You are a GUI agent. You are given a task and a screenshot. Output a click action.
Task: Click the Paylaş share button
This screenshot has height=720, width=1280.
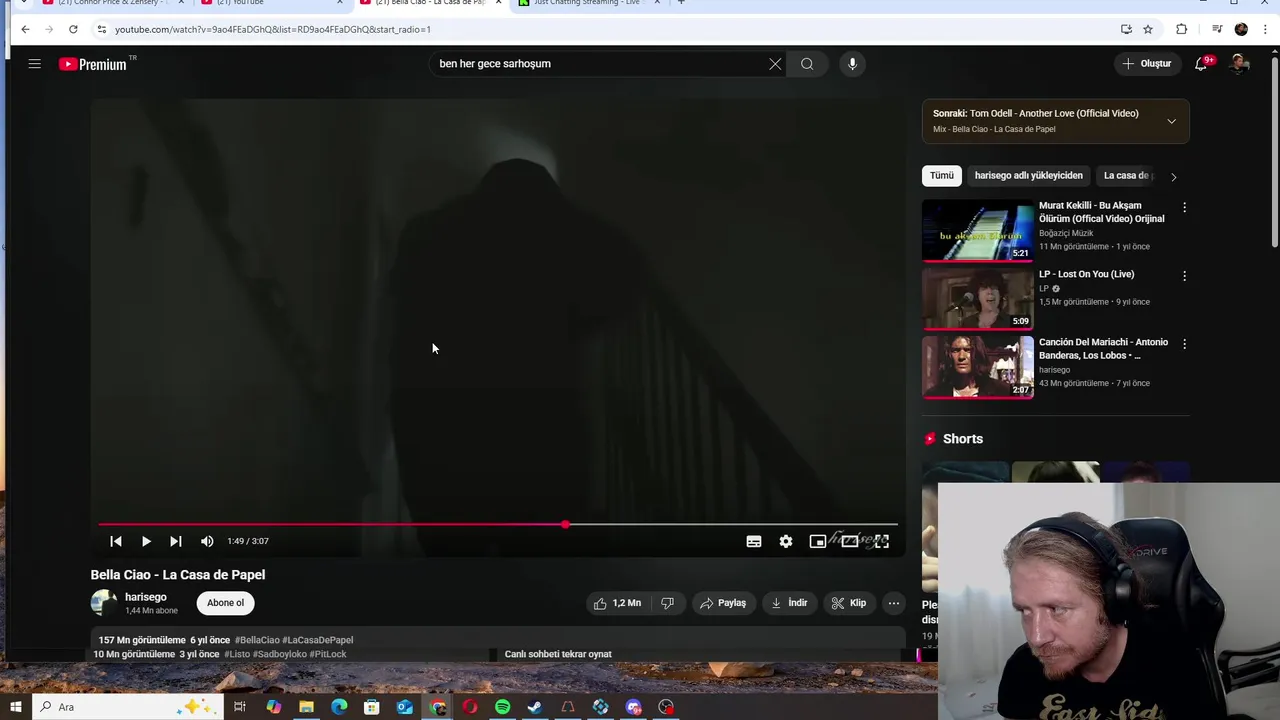[x=723, y=603]
